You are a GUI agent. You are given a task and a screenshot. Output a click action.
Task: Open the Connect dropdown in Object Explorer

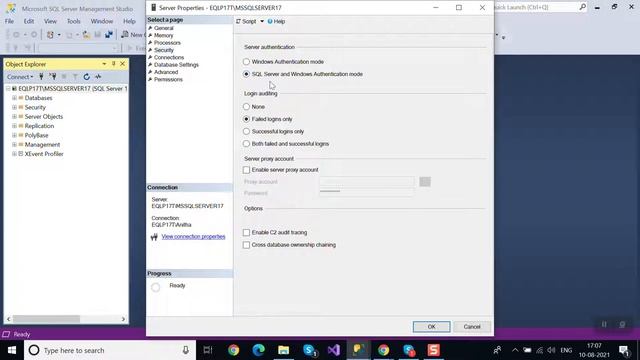(20, 77)
